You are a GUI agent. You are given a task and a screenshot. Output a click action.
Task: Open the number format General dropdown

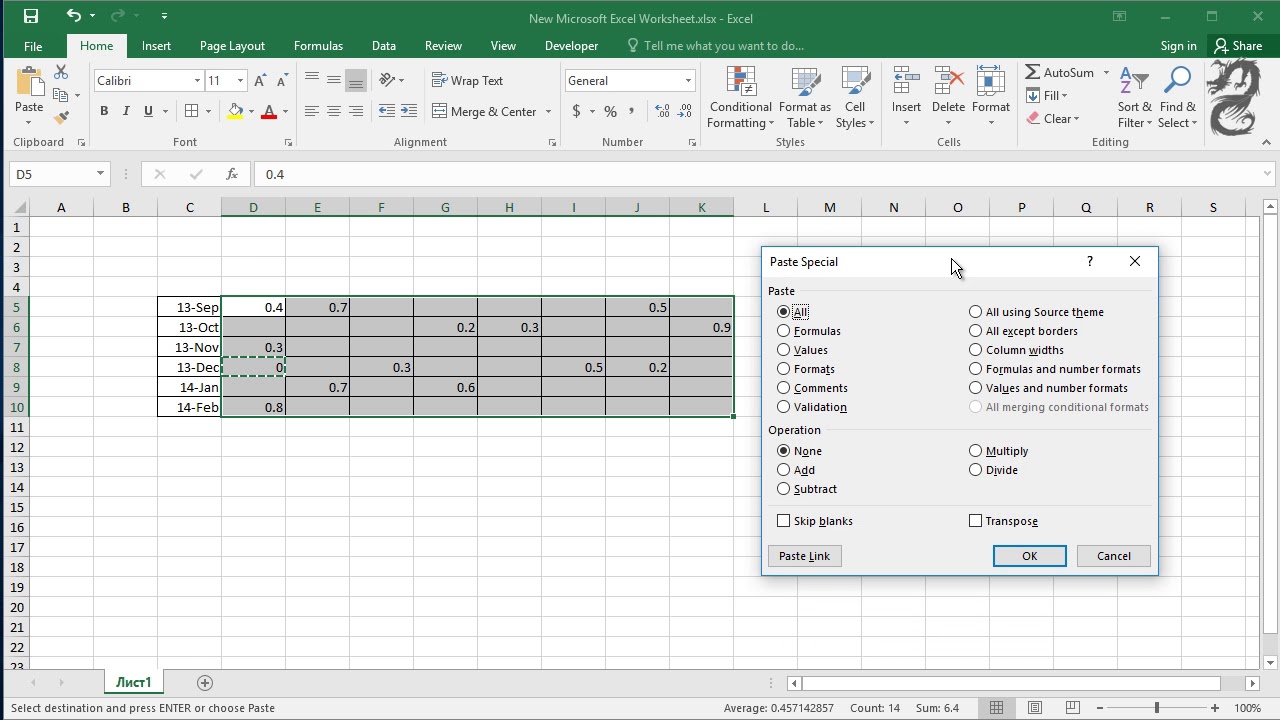click(688, 81)
